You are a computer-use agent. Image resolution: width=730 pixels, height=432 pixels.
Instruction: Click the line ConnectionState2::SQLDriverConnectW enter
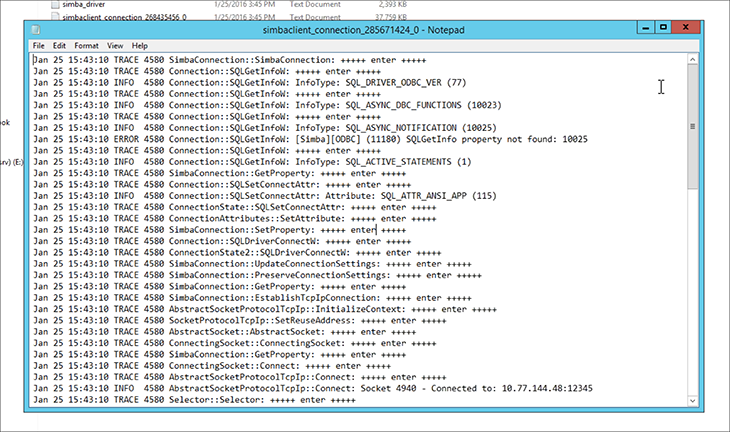(237, 253)
